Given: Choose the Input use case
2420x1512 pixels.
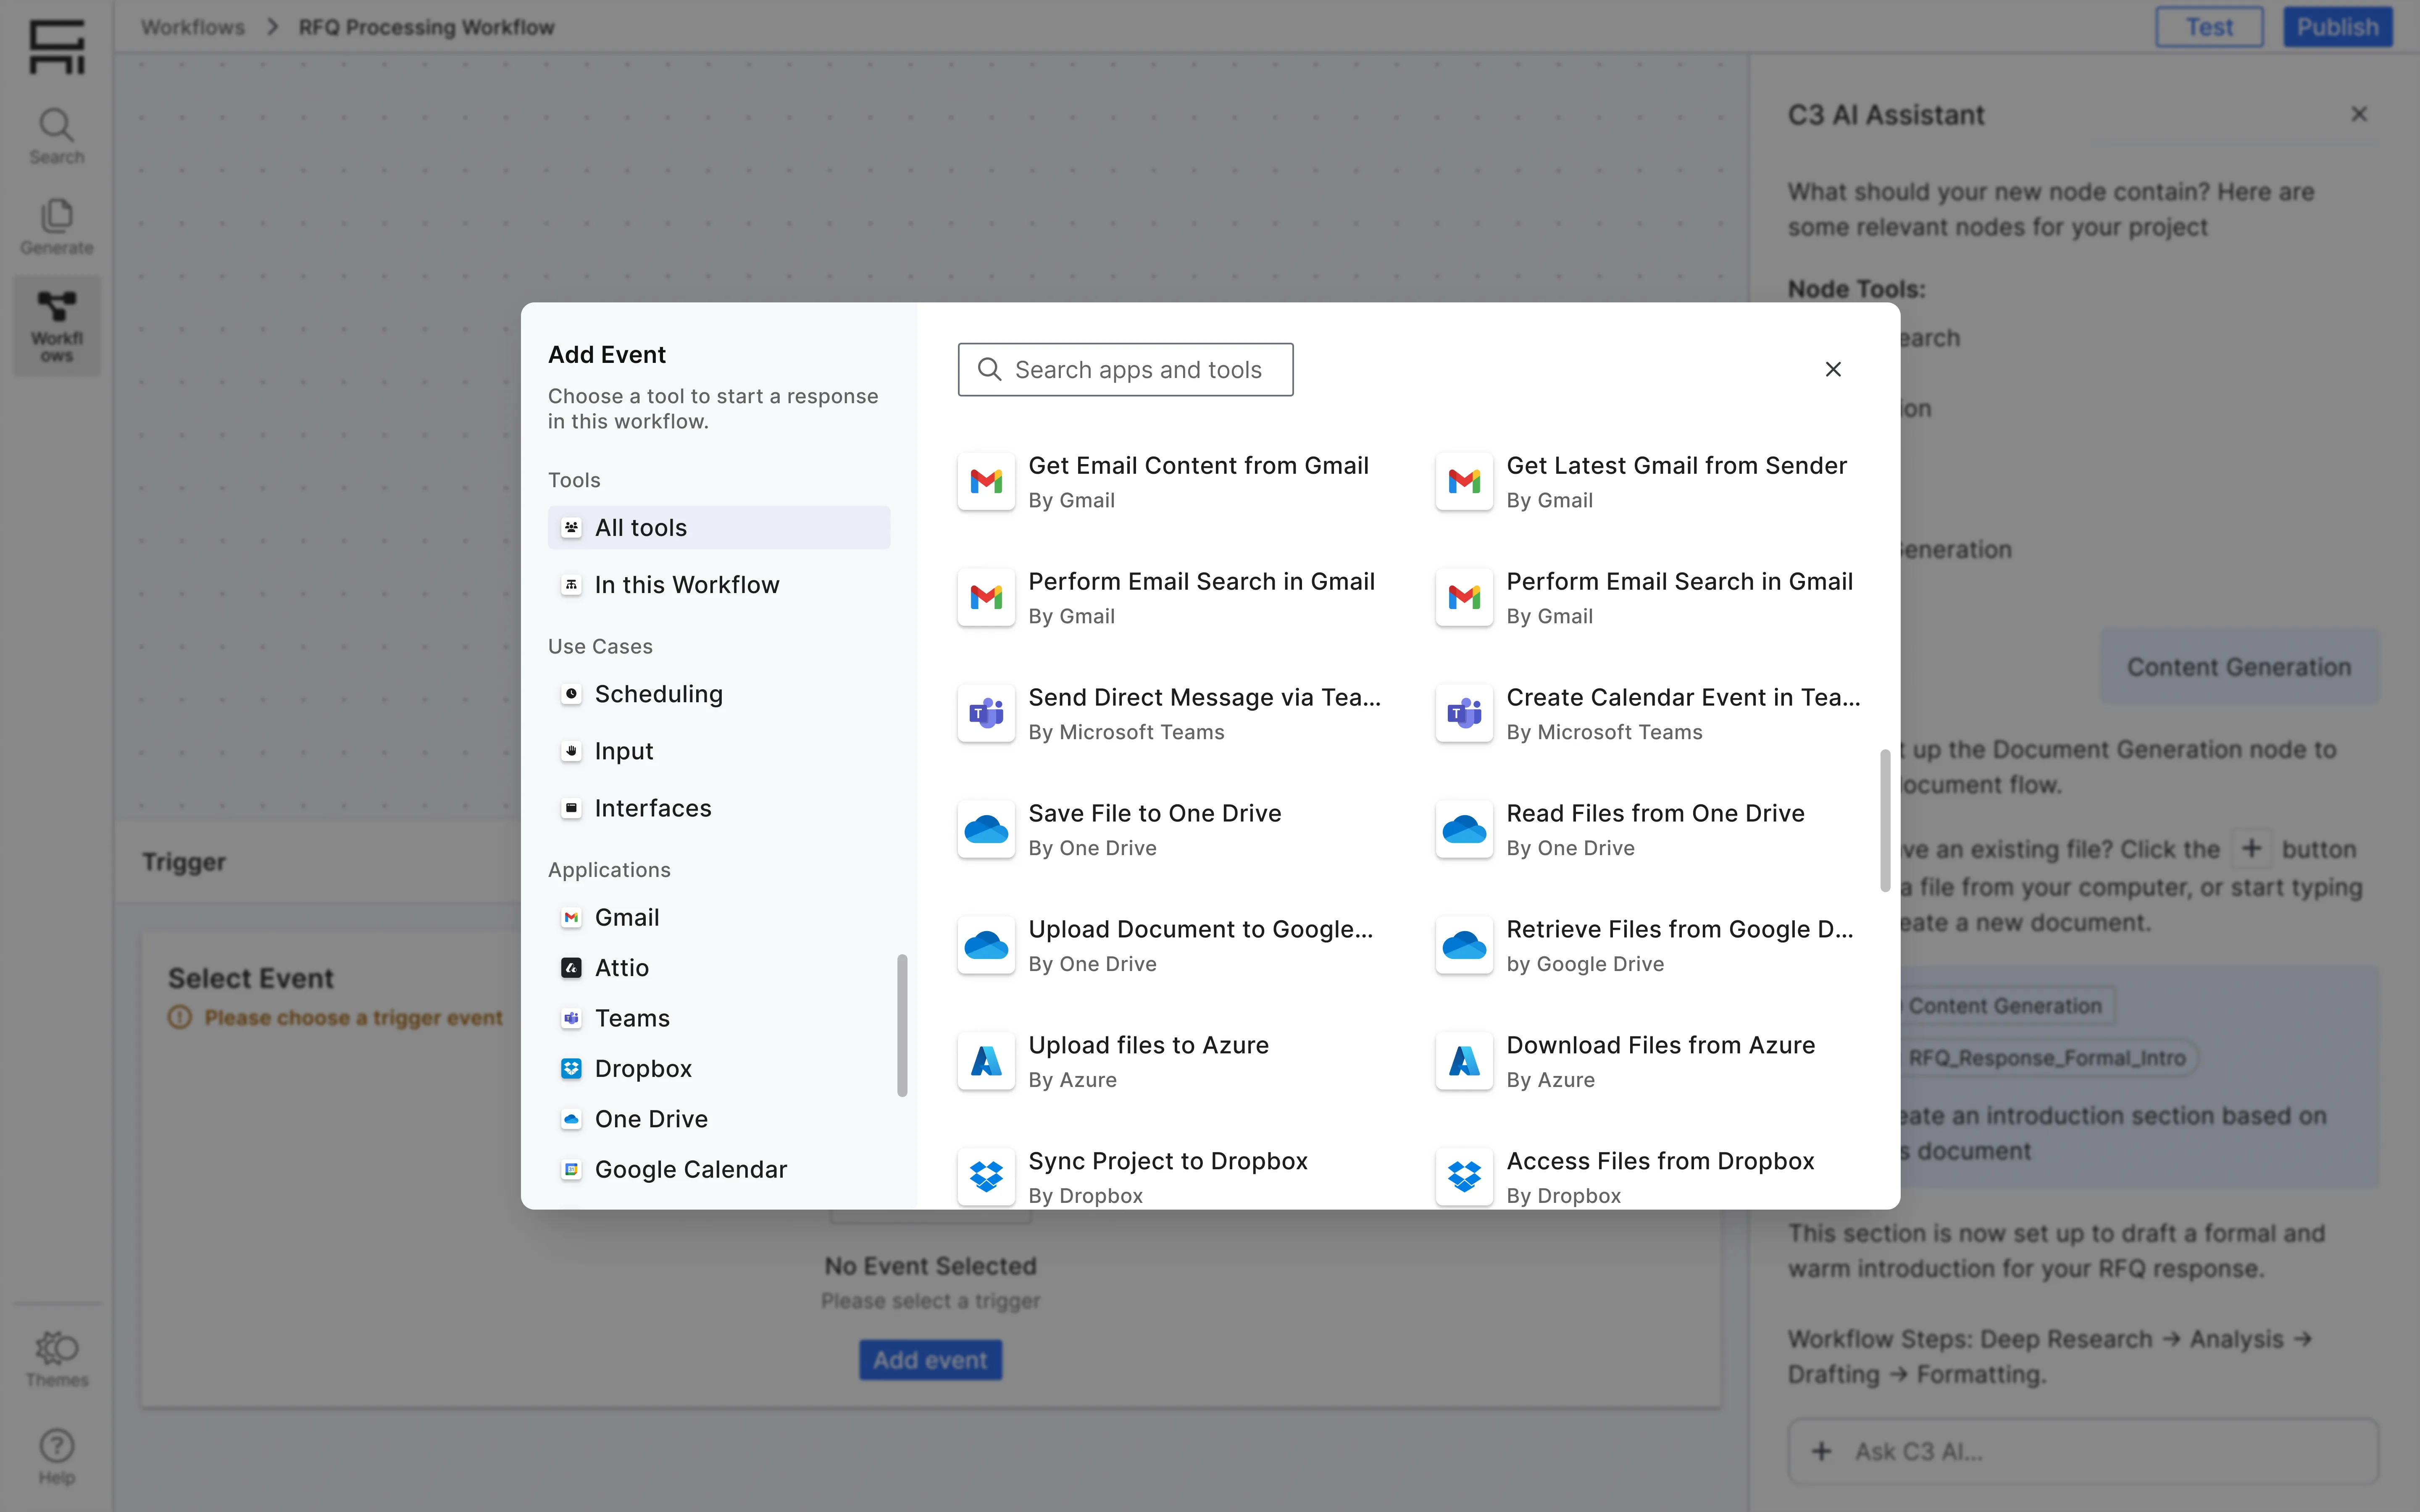Looking at the screenshot, I should coord(718,751).
